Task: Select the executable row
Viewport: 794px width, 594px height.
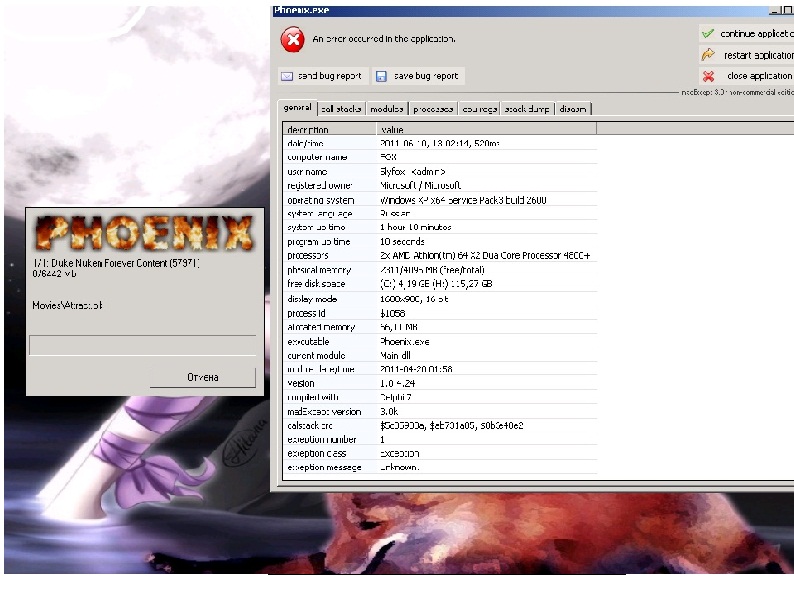Action: pos(440,342)
